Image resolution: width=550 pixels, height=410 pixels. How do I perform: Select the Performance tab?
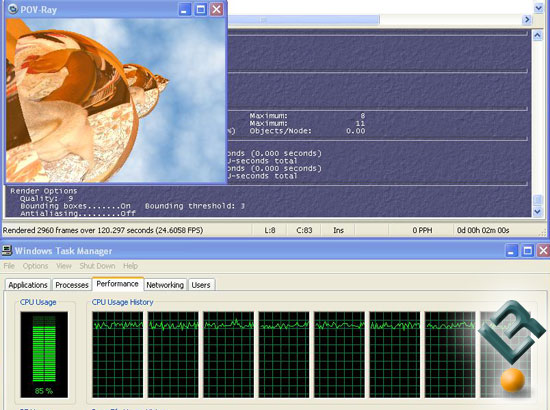click(118, 284)
